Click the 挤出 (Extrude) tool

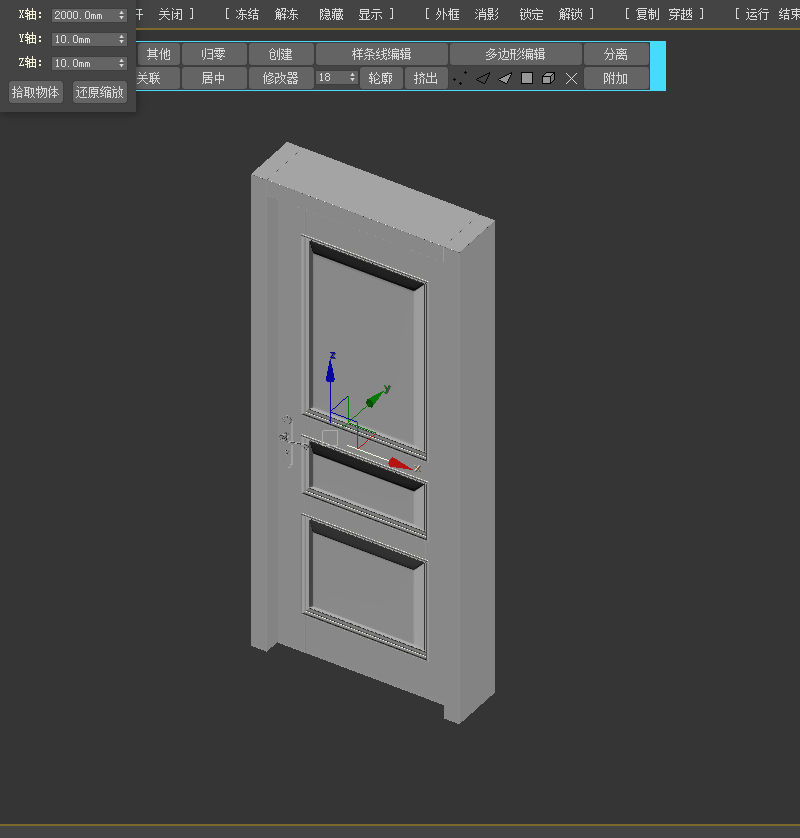point(426,78)
